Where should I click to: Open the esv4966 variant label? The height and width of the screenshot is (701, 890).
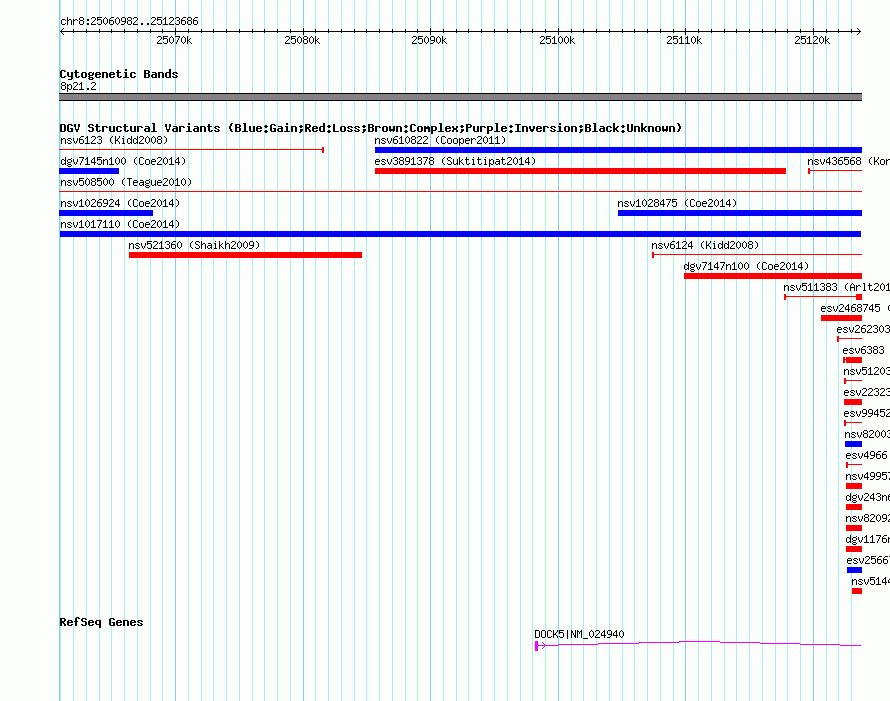tap(866, 455)
